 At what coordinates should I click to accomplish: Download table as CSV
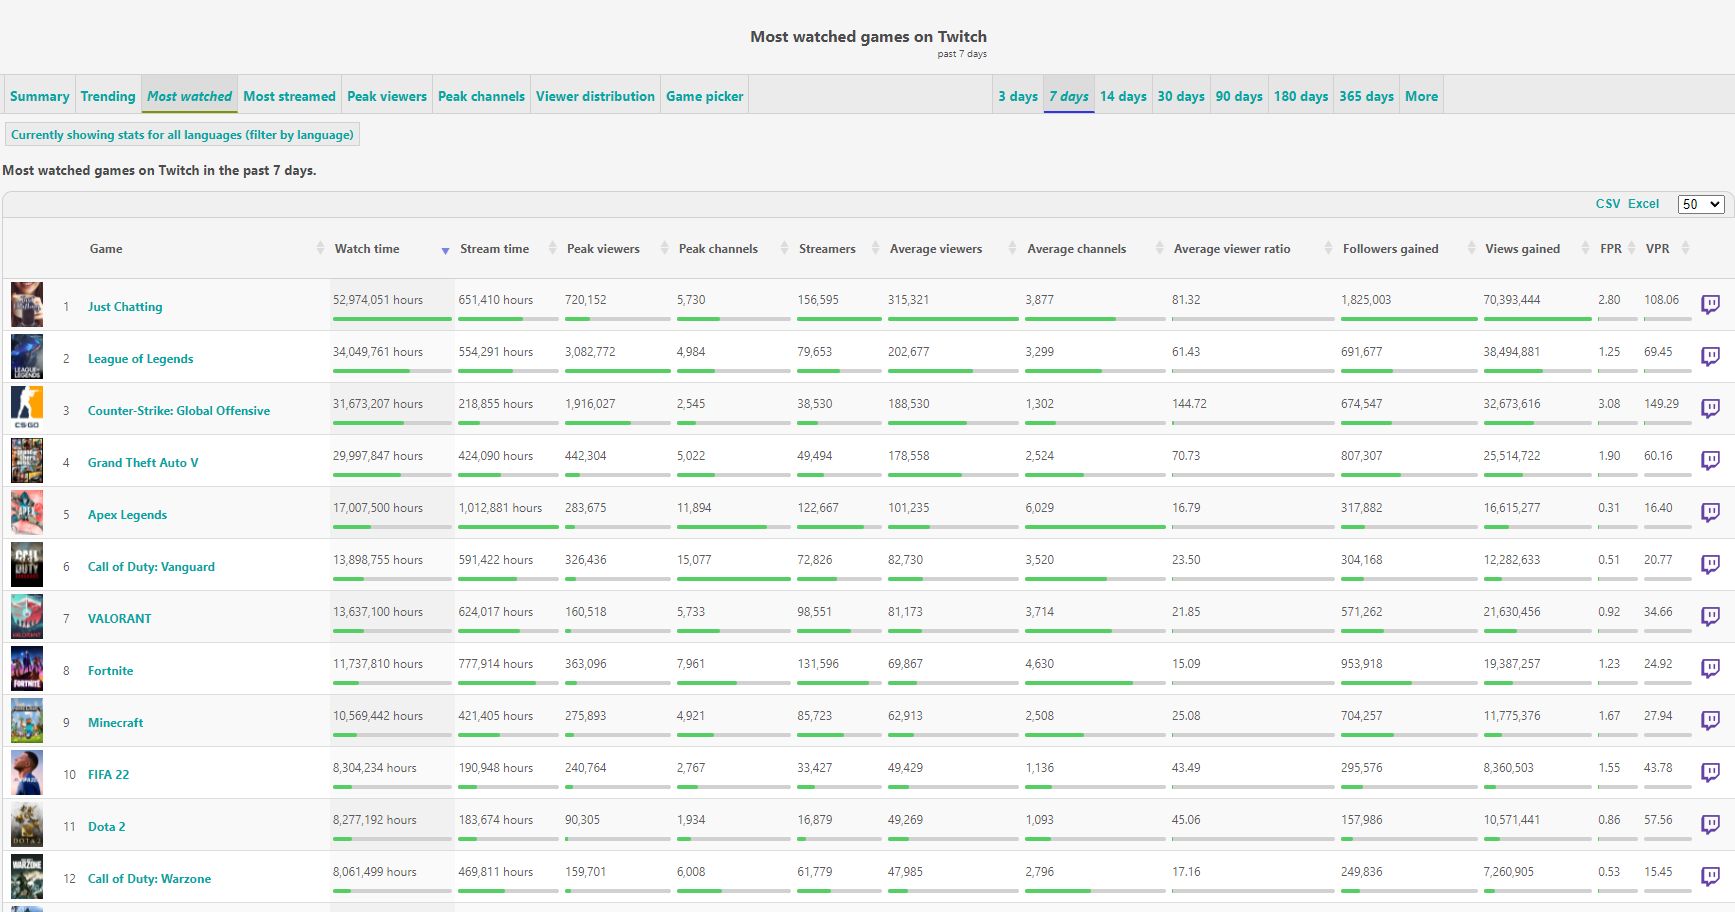pyautogui.click(x=1608, y=204)
